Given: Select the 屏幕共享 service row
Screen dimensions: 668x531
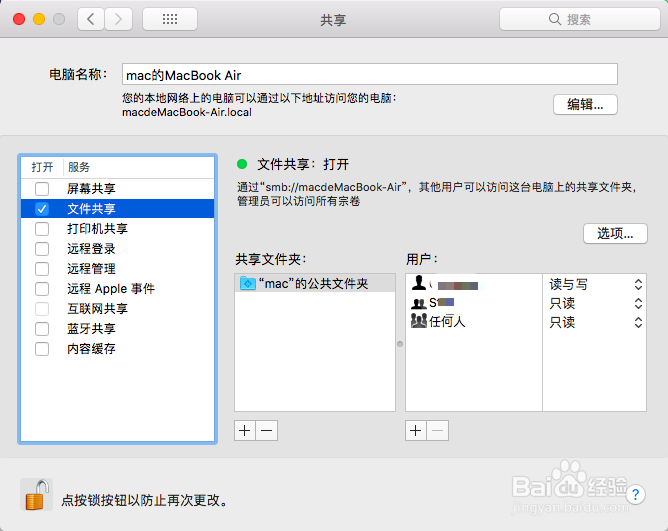Looking at the screenshot, I should pos(118,188).
